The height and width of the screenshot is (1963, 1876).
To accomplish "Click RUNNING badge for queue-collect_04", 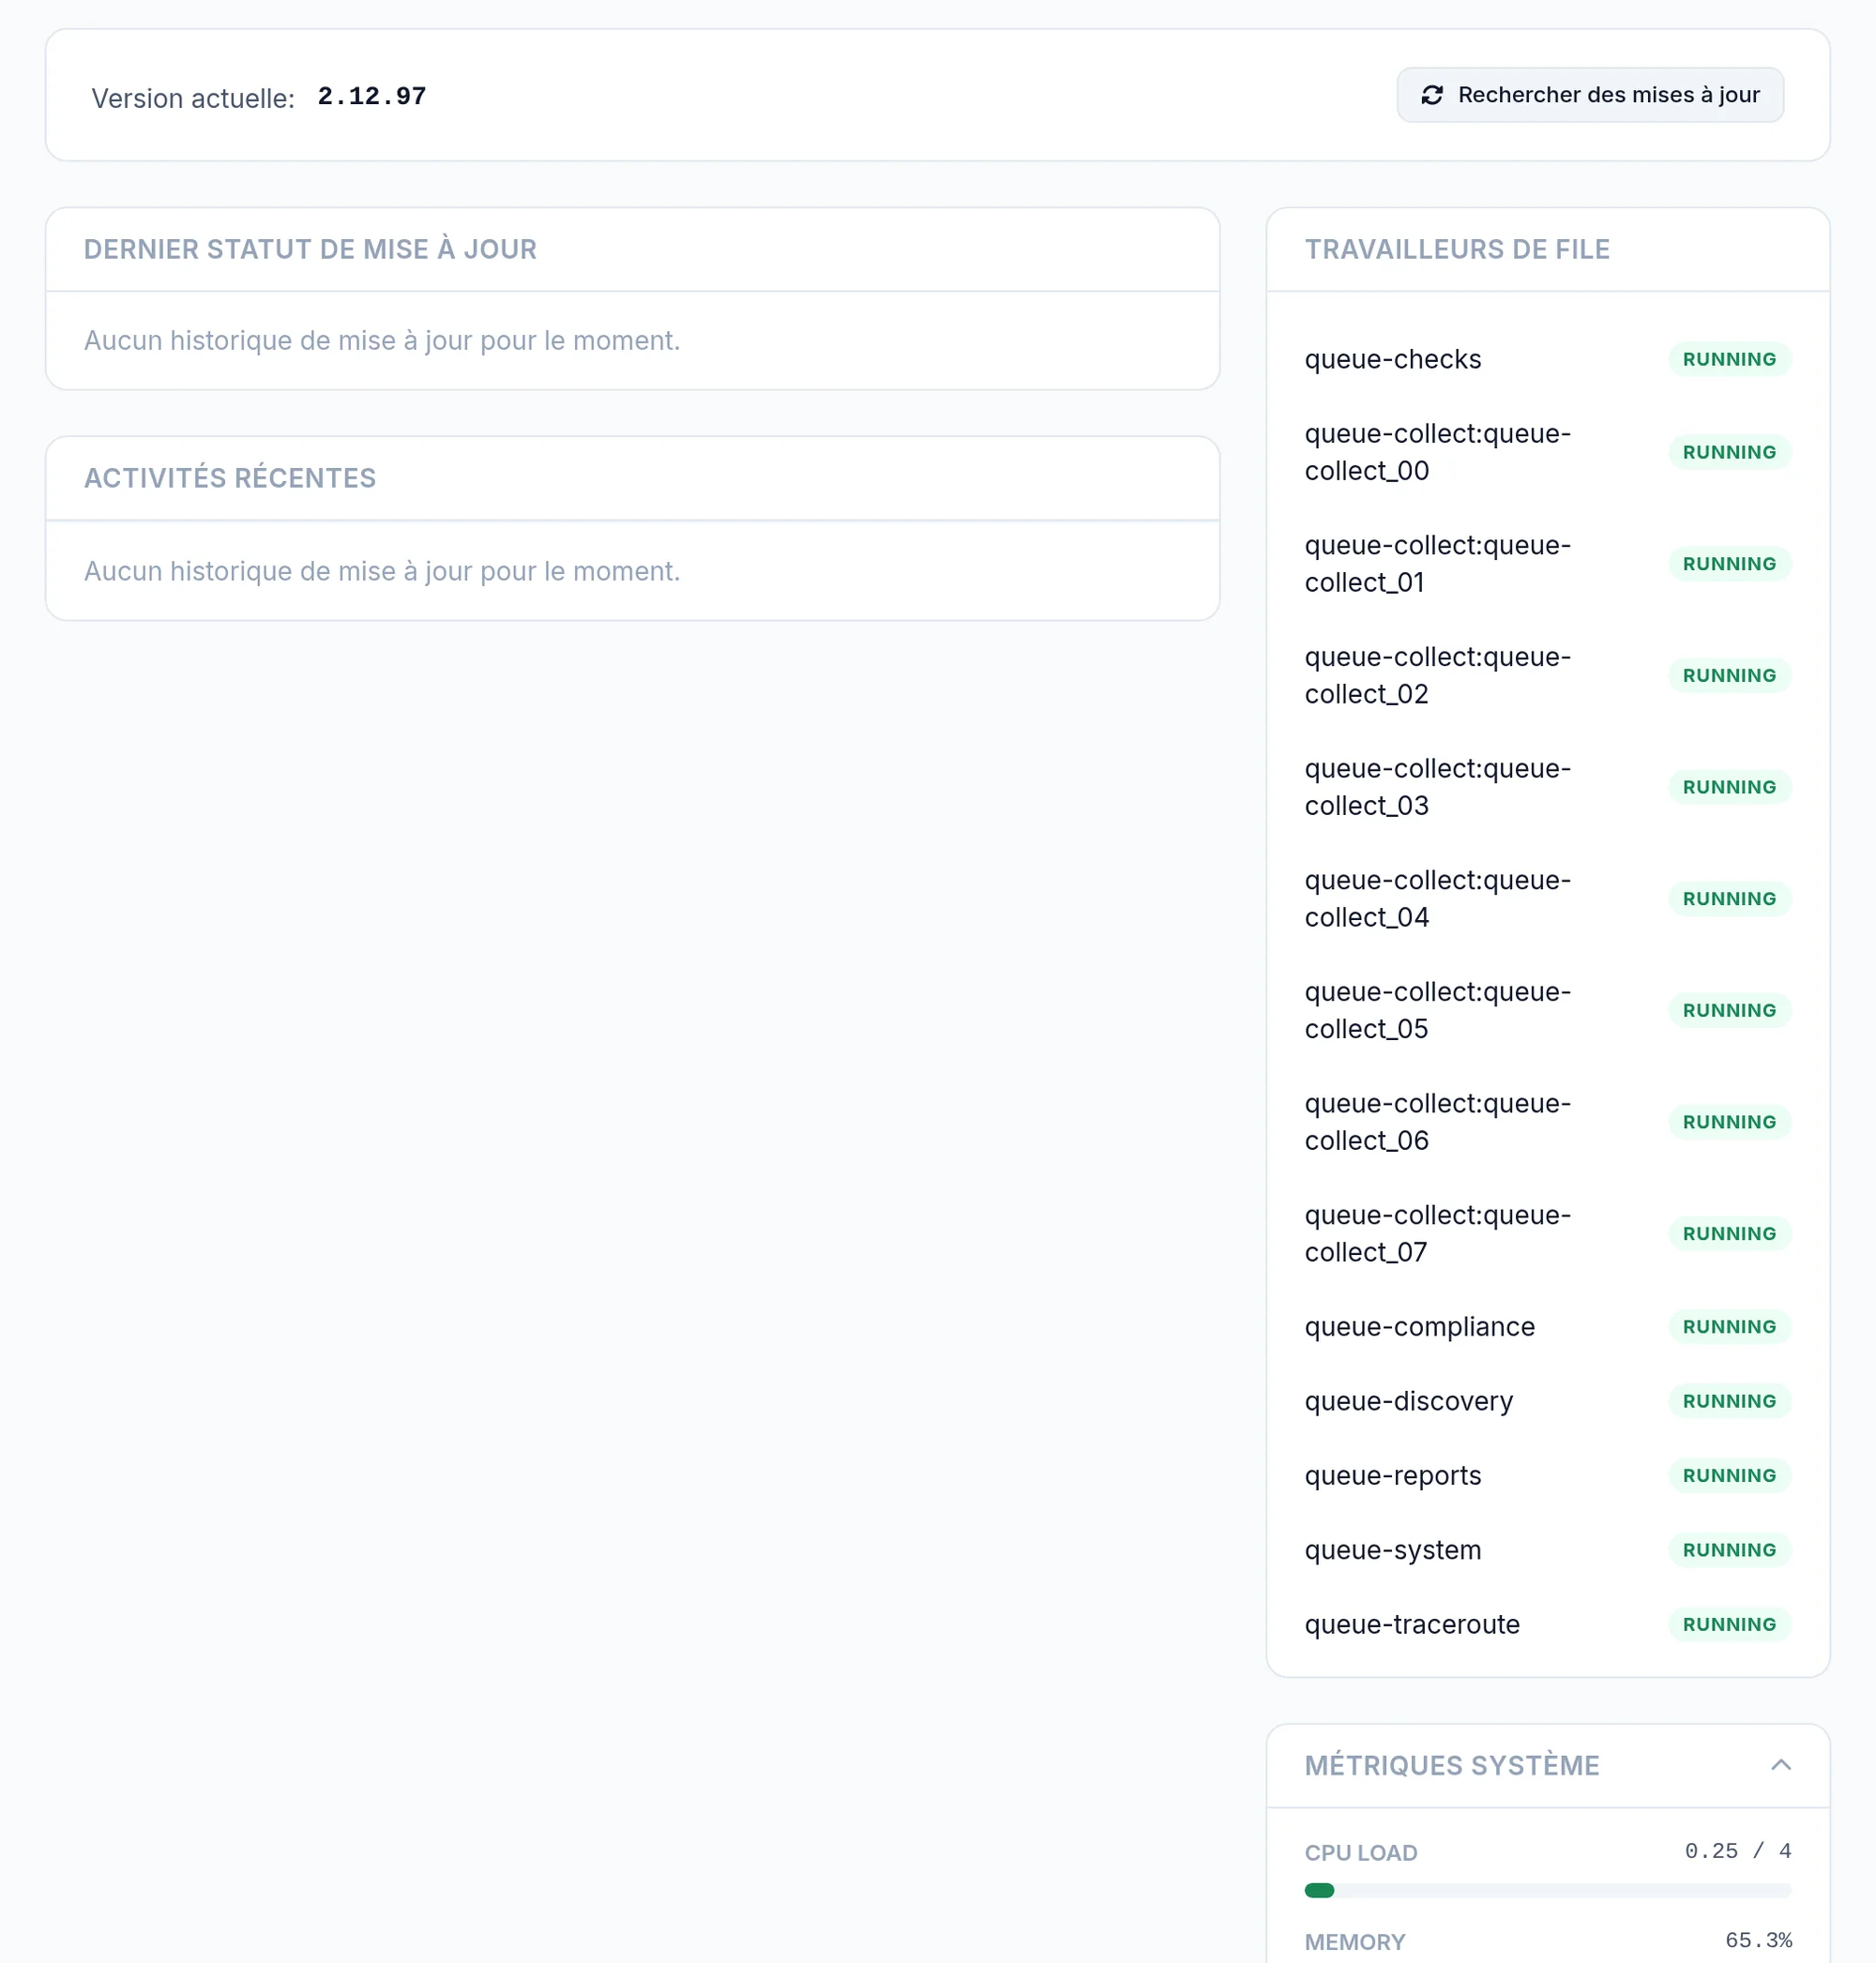I will [1729, 899].
